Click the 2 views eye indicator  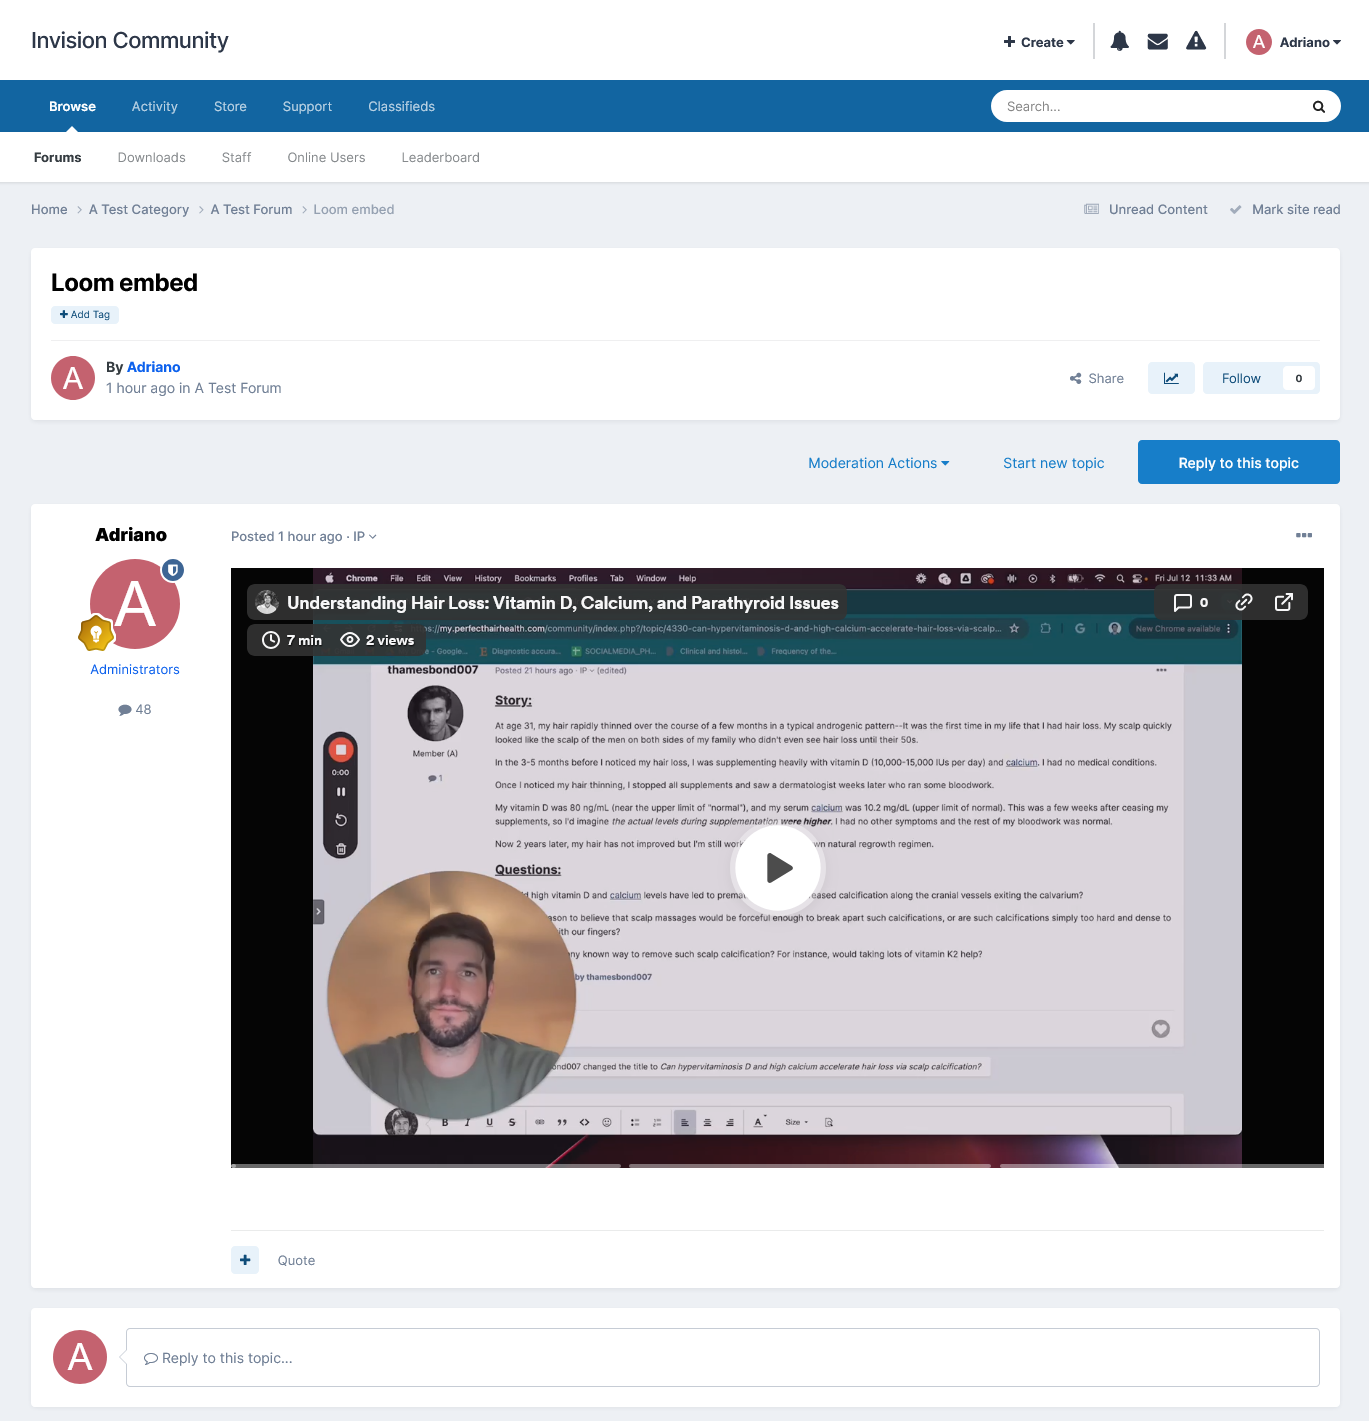pyautogui.click(x=377, y=640)
